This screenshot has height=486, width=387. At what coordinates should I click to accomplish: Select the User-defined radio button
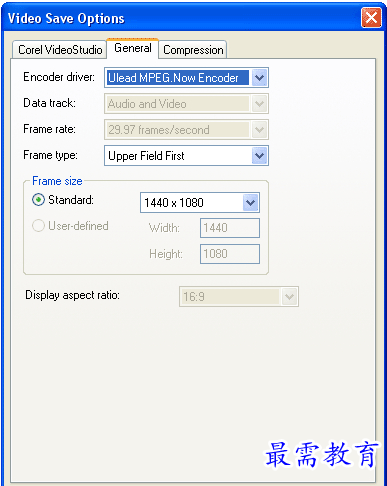click(38, 226)
